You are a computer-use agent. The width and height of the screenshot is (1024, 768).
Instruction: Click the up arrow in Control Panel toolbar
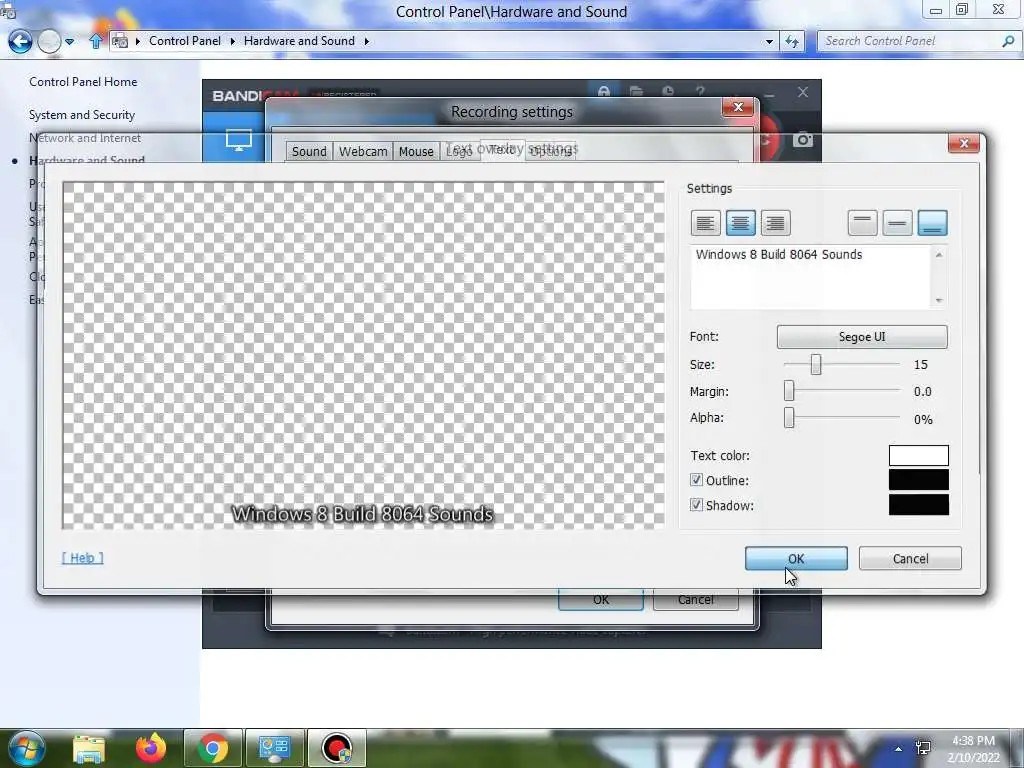[95, 41]
